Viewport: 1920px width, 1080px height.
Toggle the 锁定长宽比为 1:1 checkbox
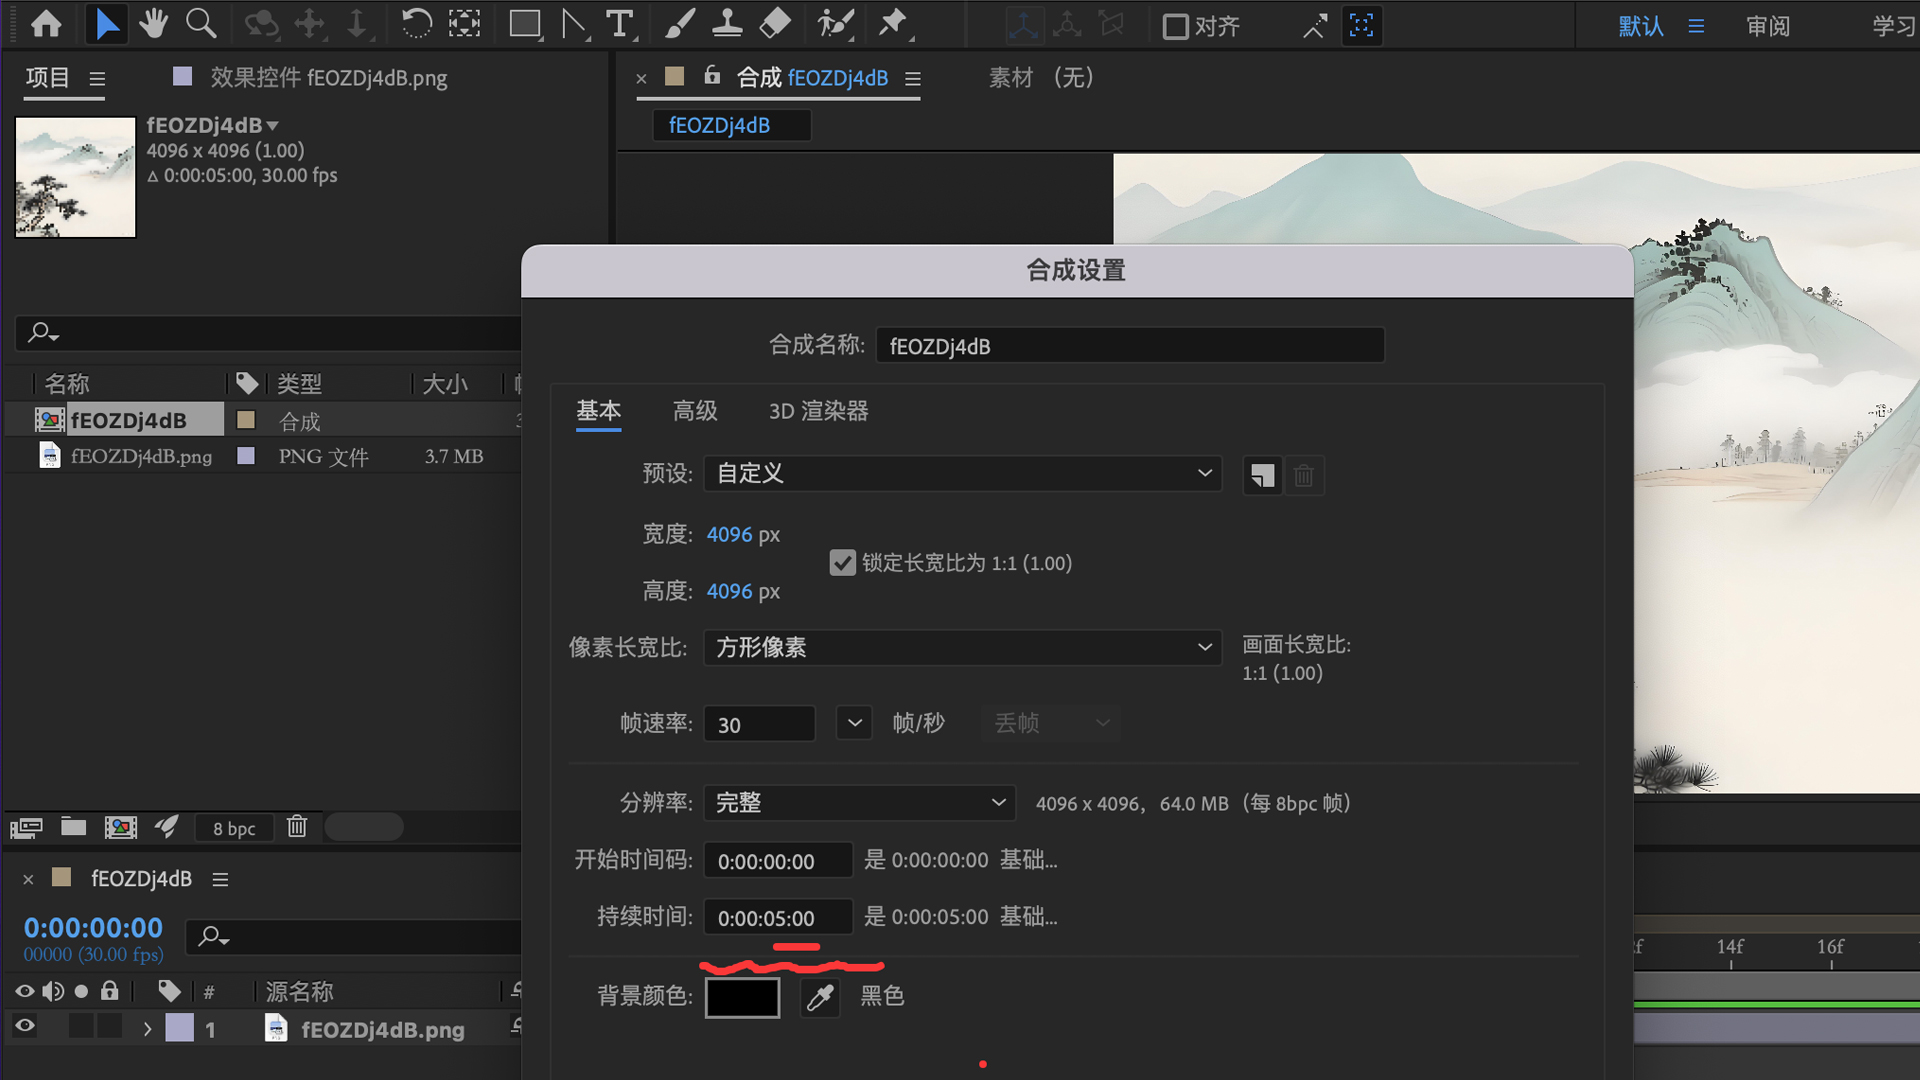coord(842,562)
